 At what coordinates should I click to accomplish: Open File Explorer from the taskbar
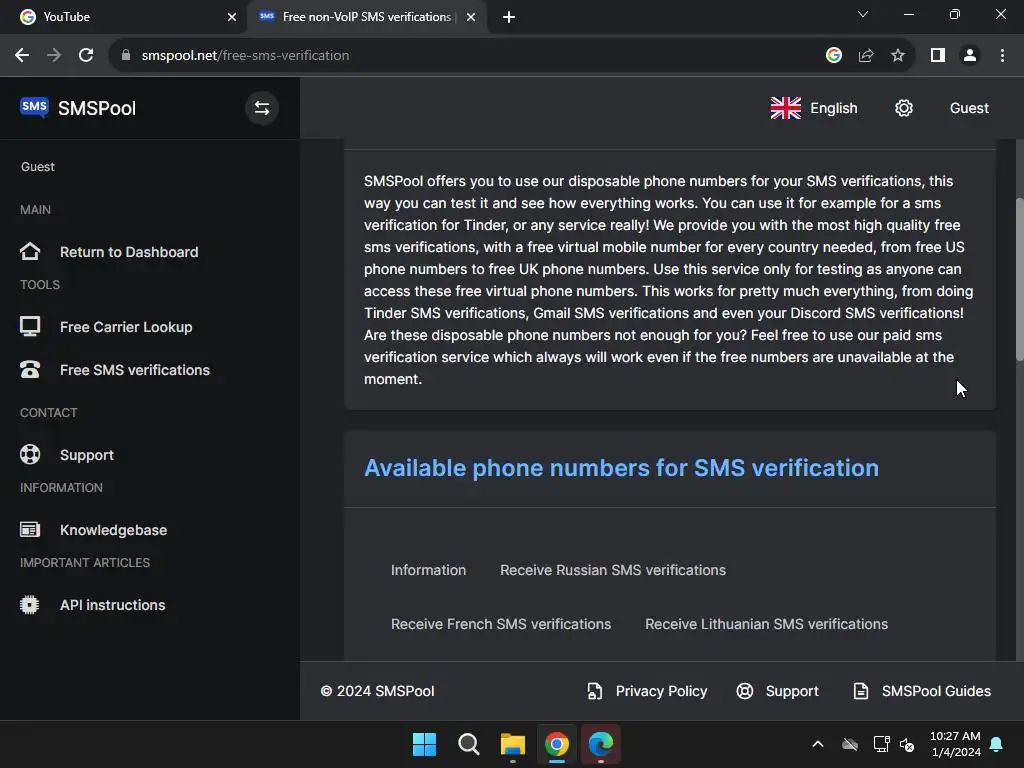[513, 744]
